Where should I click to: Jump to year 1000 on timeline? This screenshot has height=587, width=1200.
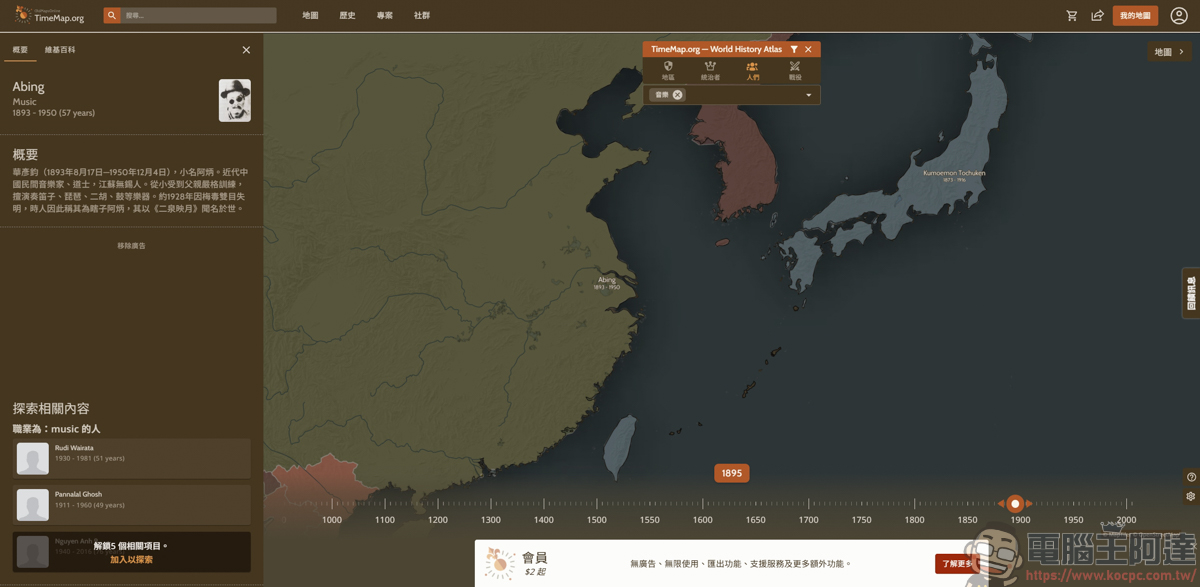click(x=332, y=520)
